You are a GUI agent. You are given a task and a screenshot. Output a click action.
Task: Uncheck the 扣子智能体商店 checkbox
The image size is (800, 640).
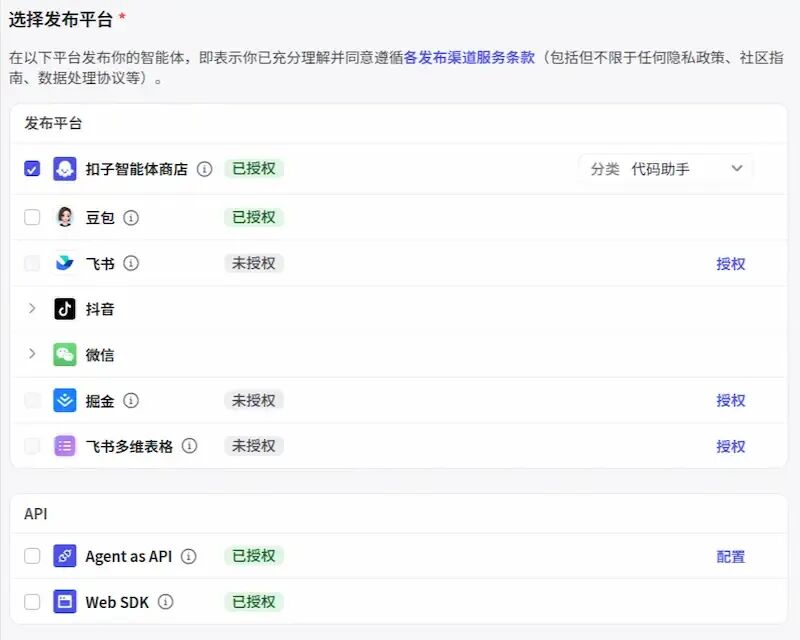pyautogui.click(x=32, y=168)
